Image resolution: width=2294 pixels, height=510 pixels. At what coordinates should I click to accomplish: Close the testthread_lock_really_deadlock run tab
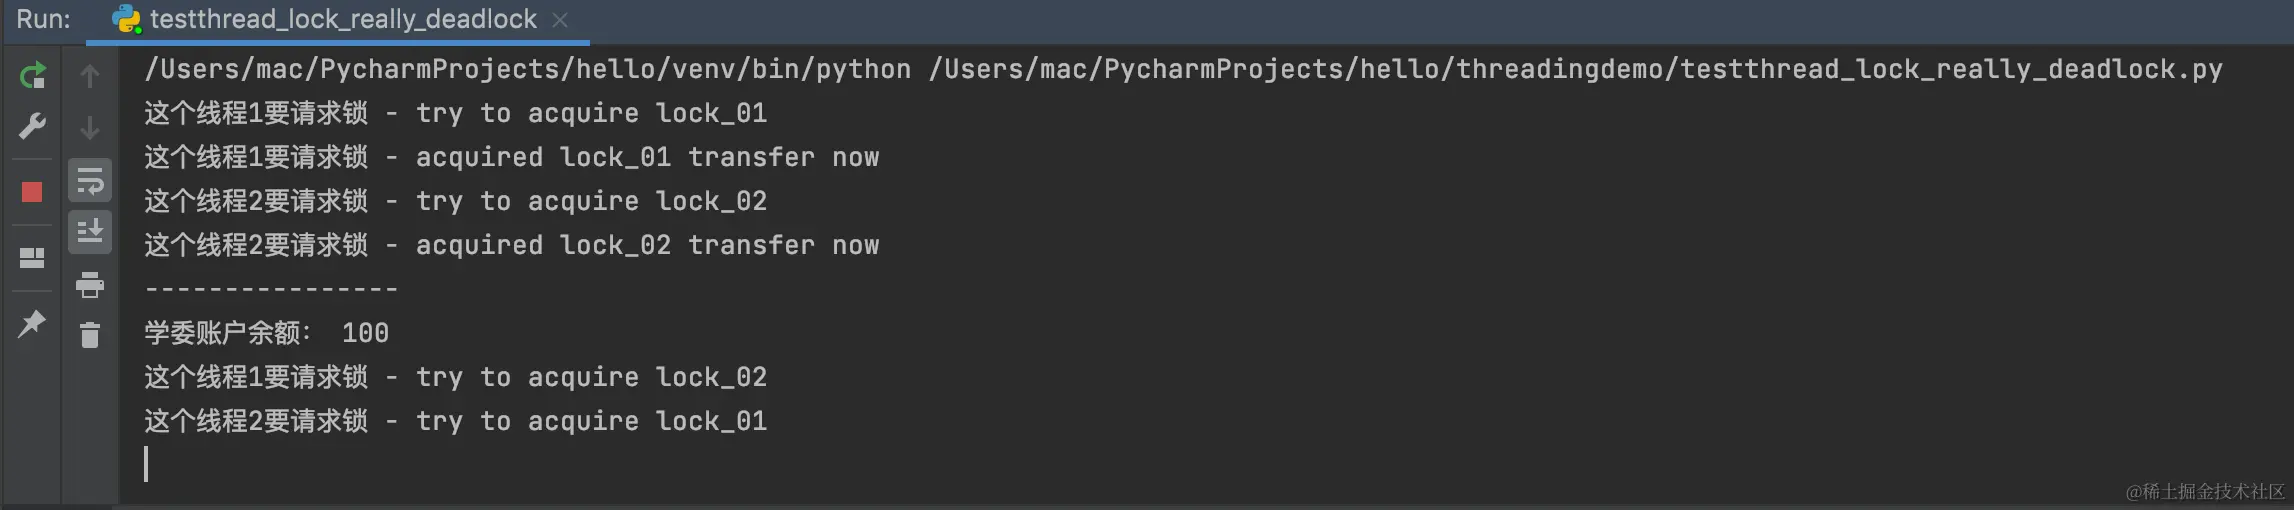click(x=560, y=20)
